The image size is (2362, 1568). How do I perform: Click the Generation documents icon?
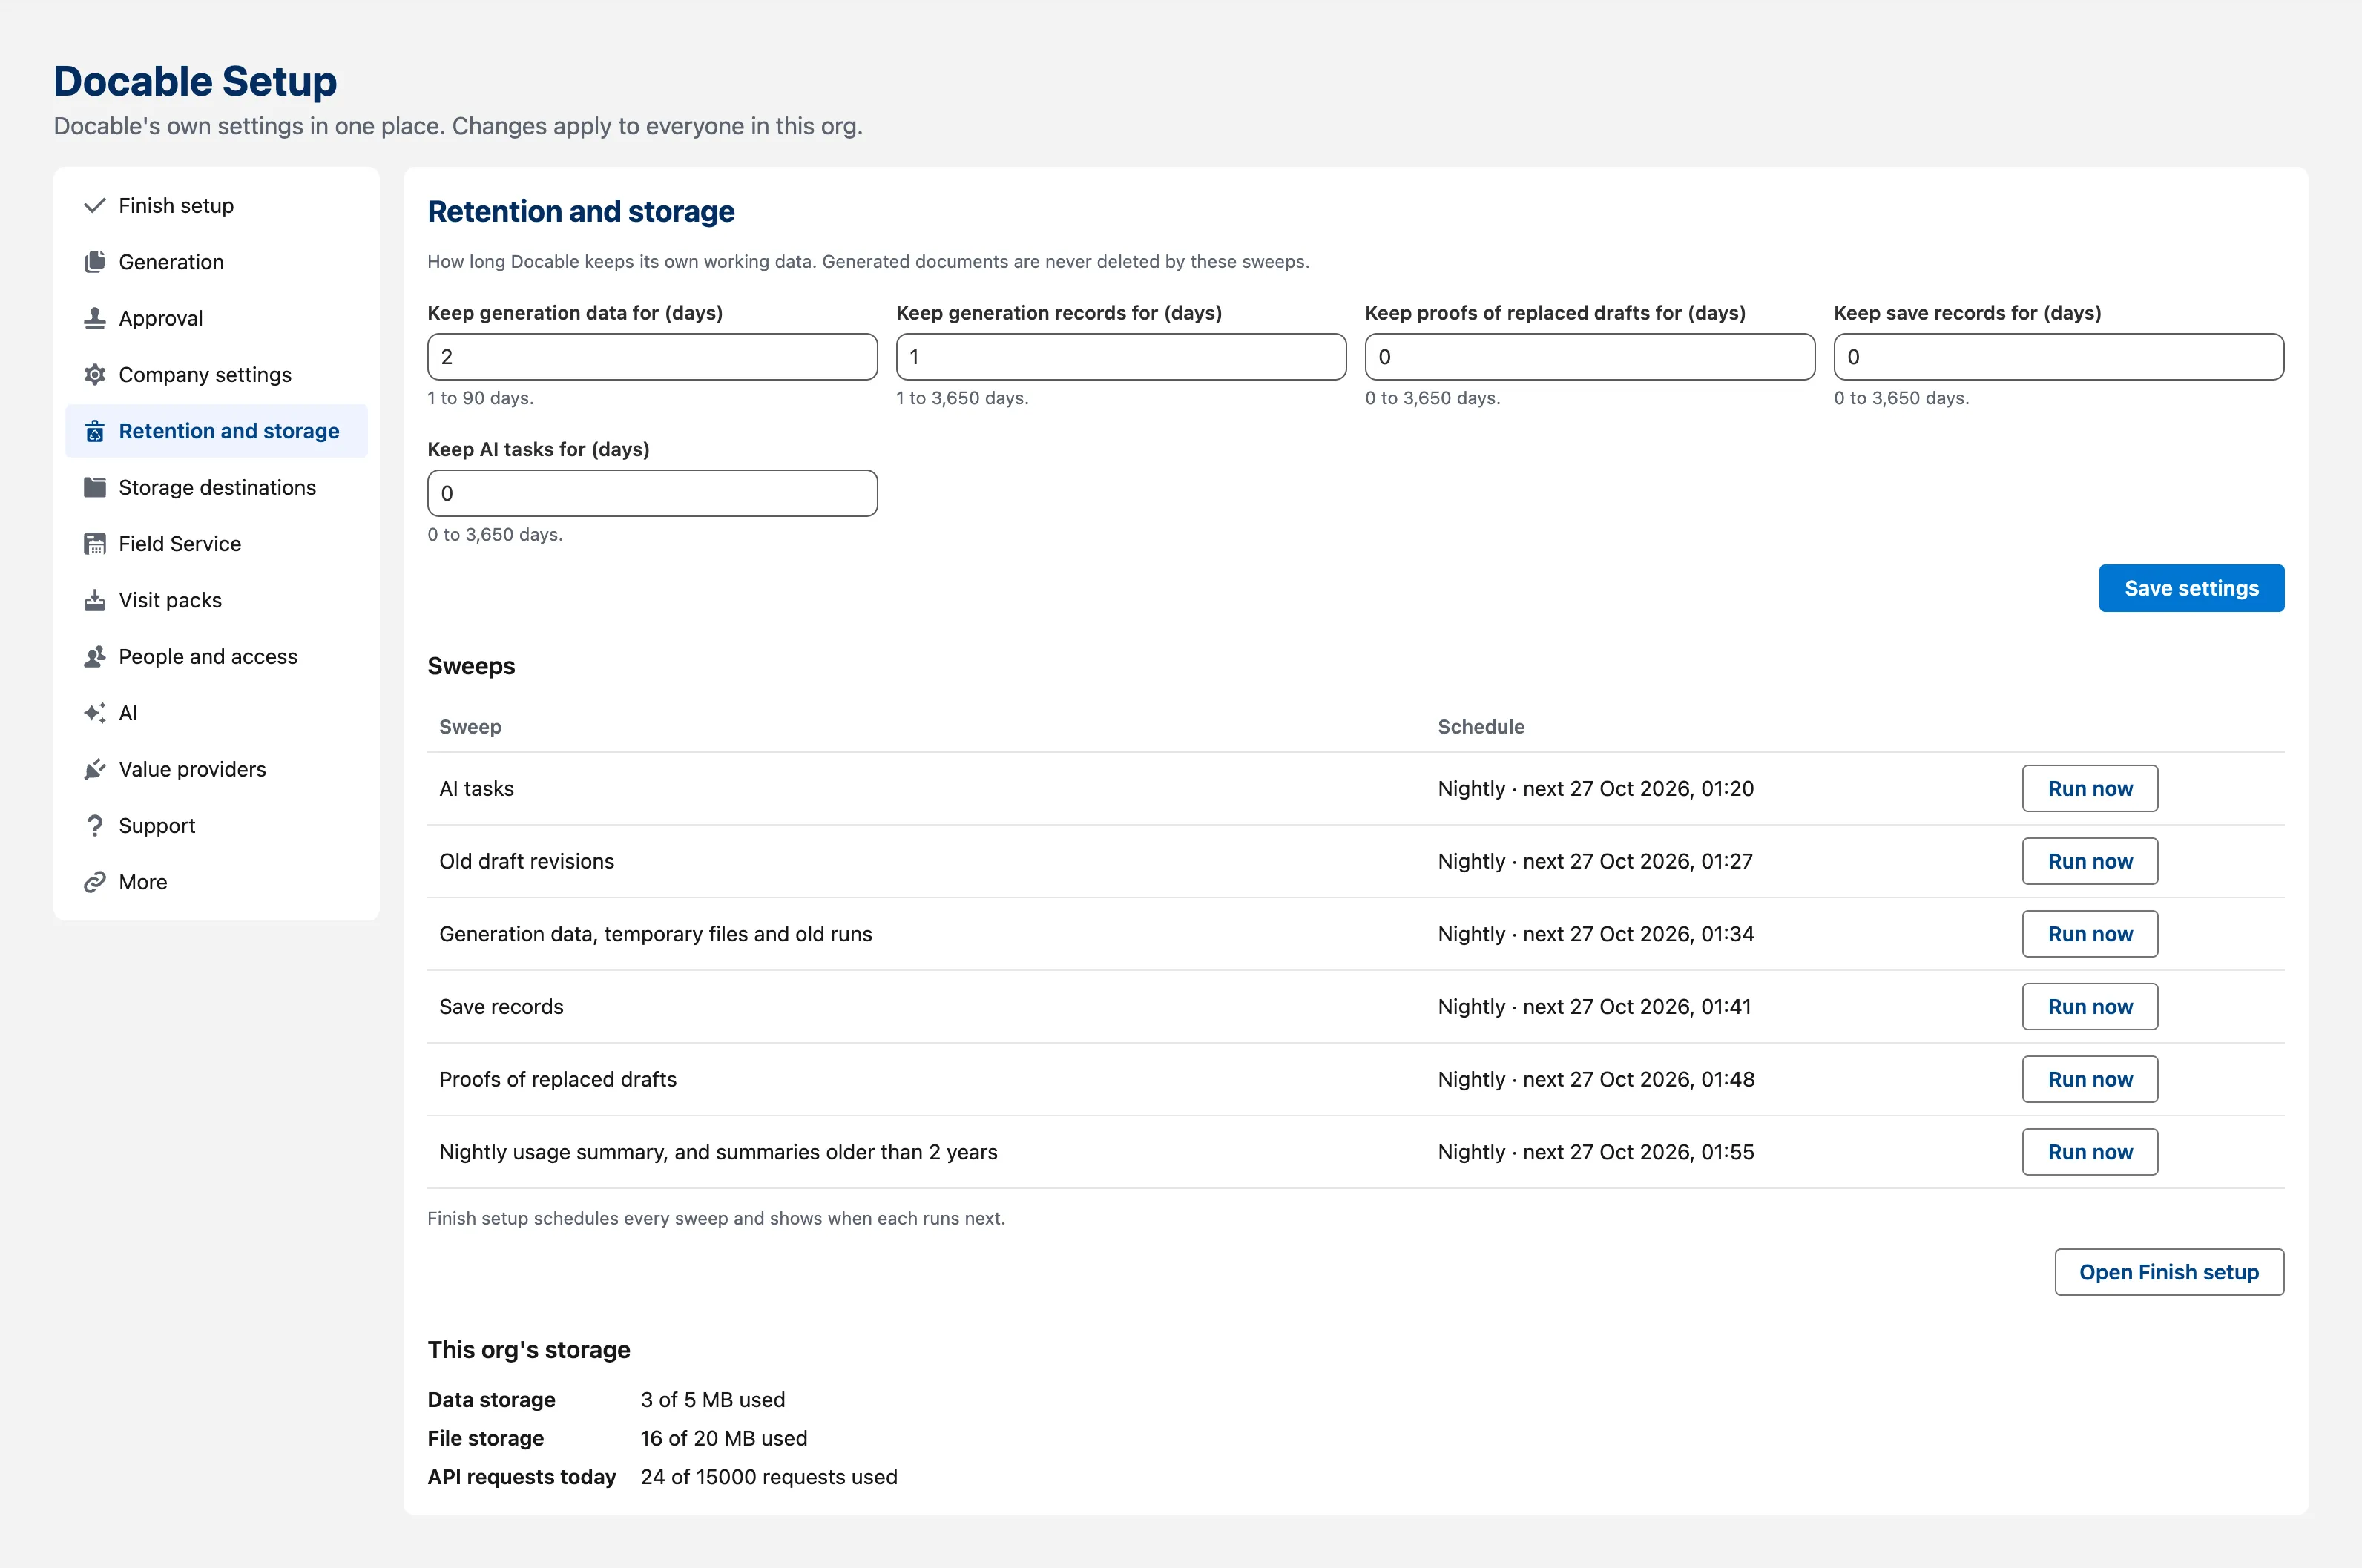[95, 262]
